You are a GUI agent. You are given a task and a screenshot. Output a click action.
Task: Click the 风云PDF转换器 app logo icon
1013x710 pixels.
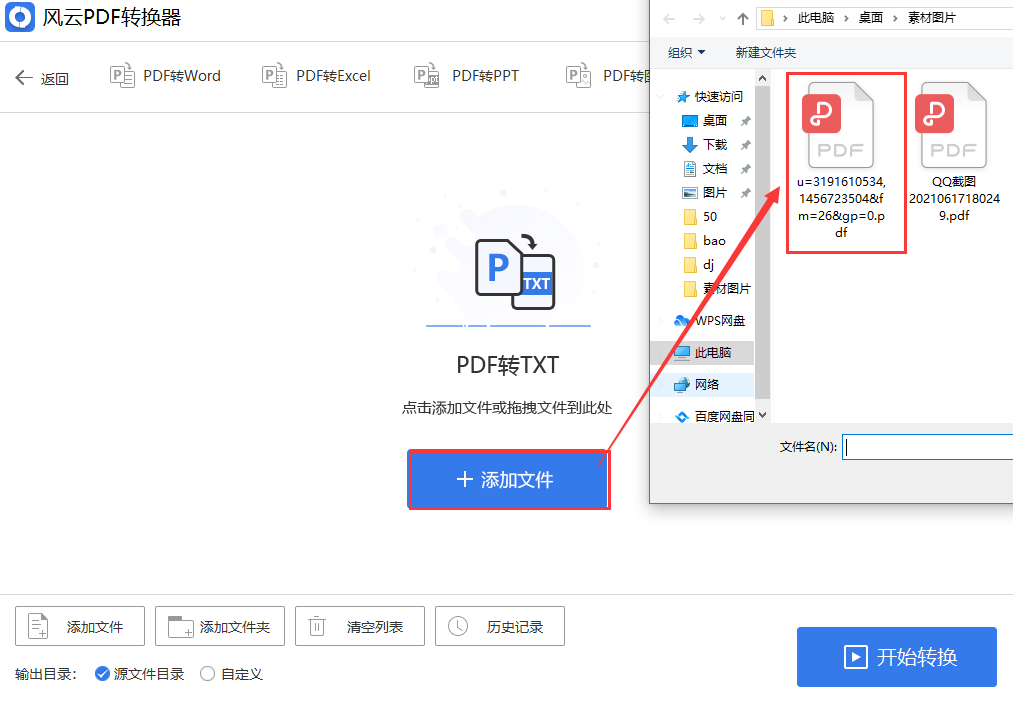click(19, 17)
